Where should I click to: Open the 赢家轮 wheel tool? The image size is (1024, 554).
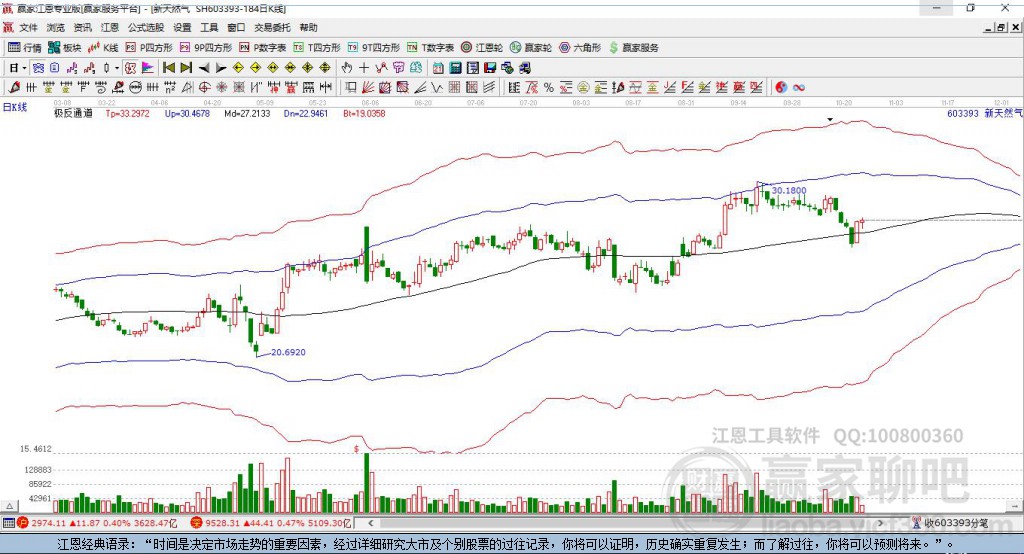[x=531, y=47]
